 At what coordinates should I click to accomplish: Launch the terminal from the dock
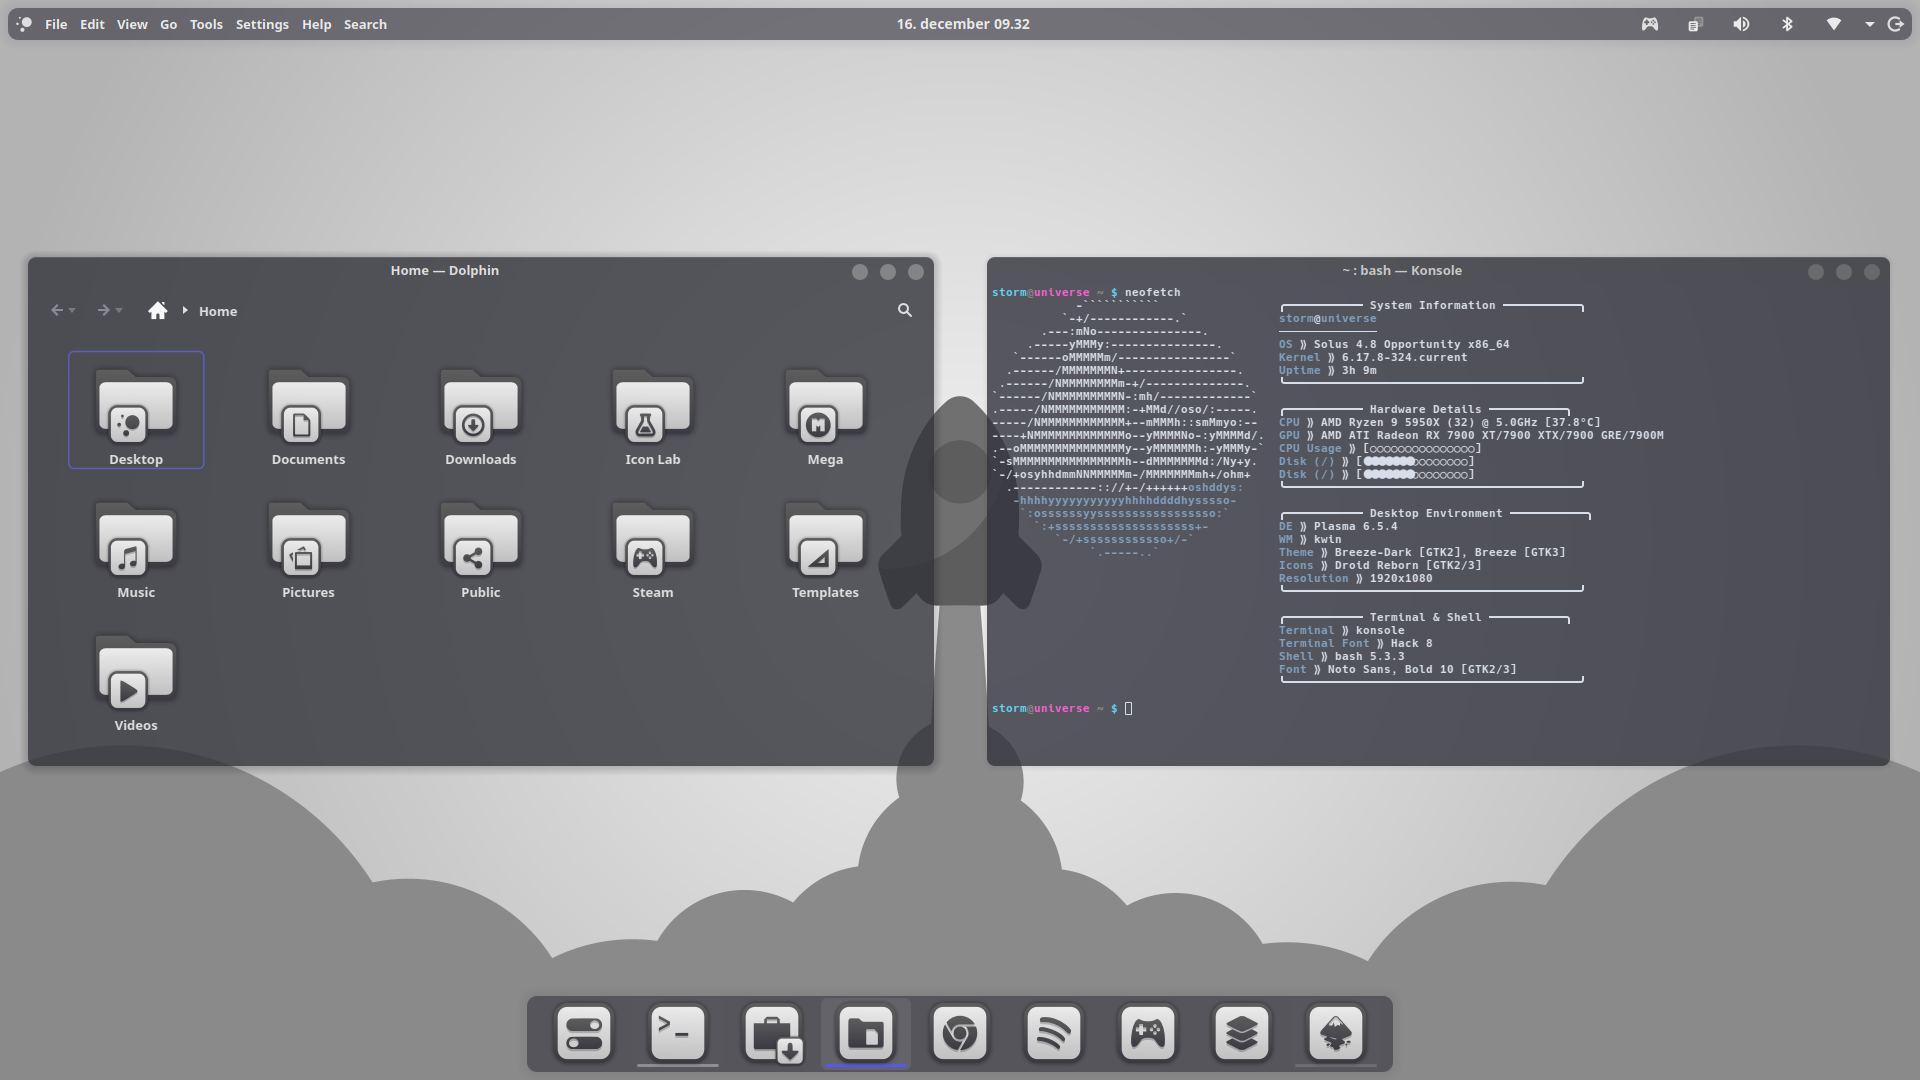tap(677, 1033)
